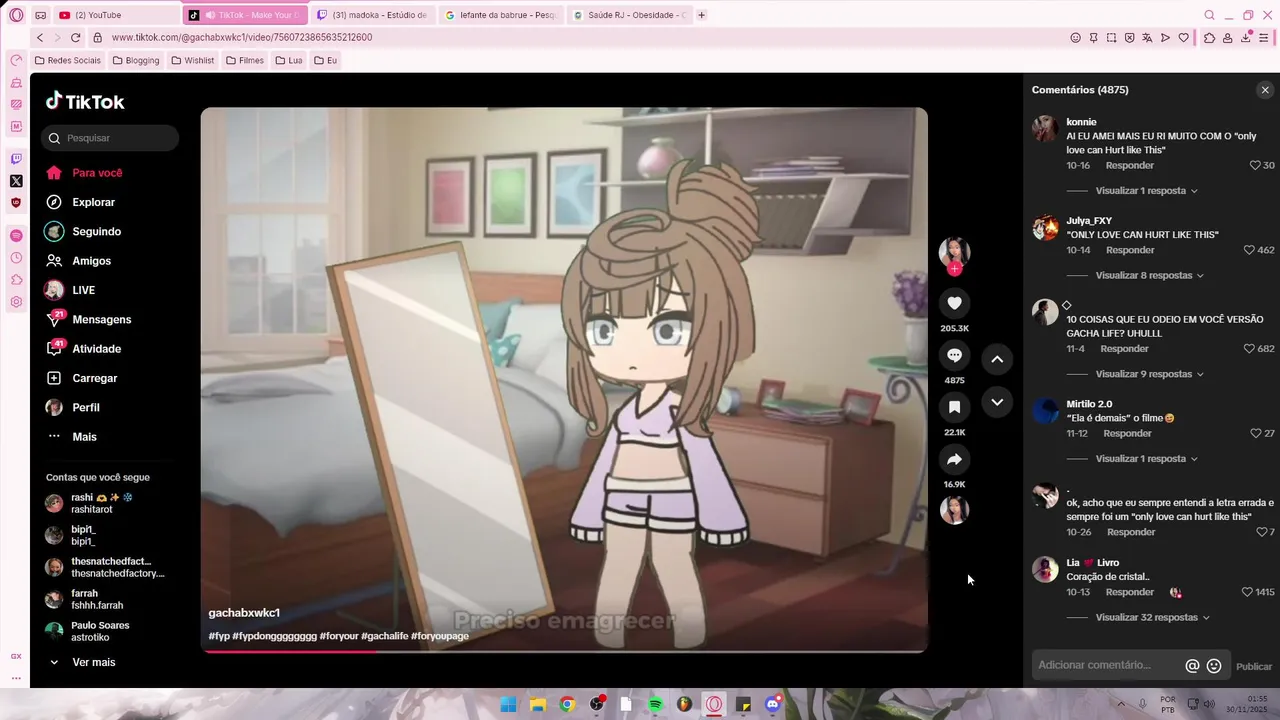Share the video with the arrow icon
The image size is (1280, 720).
954,459
